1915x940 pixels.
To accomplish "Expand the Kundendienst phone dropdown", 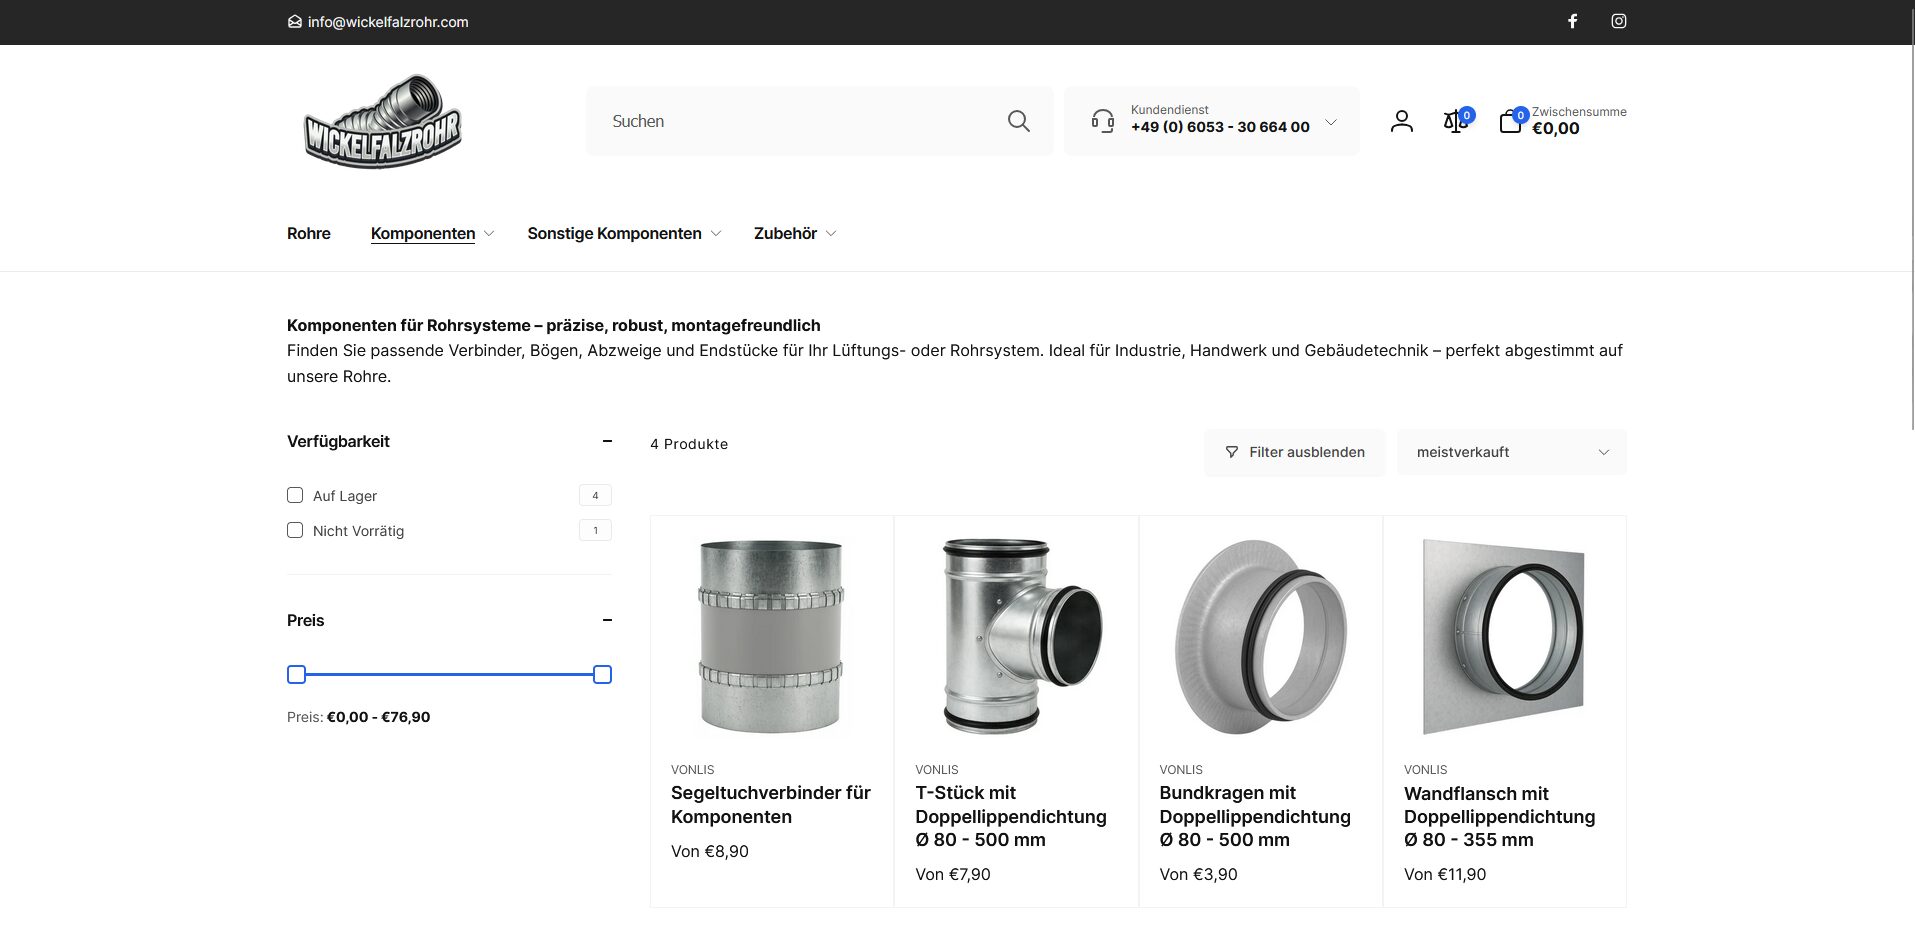I will click(x=1330, y=122).
